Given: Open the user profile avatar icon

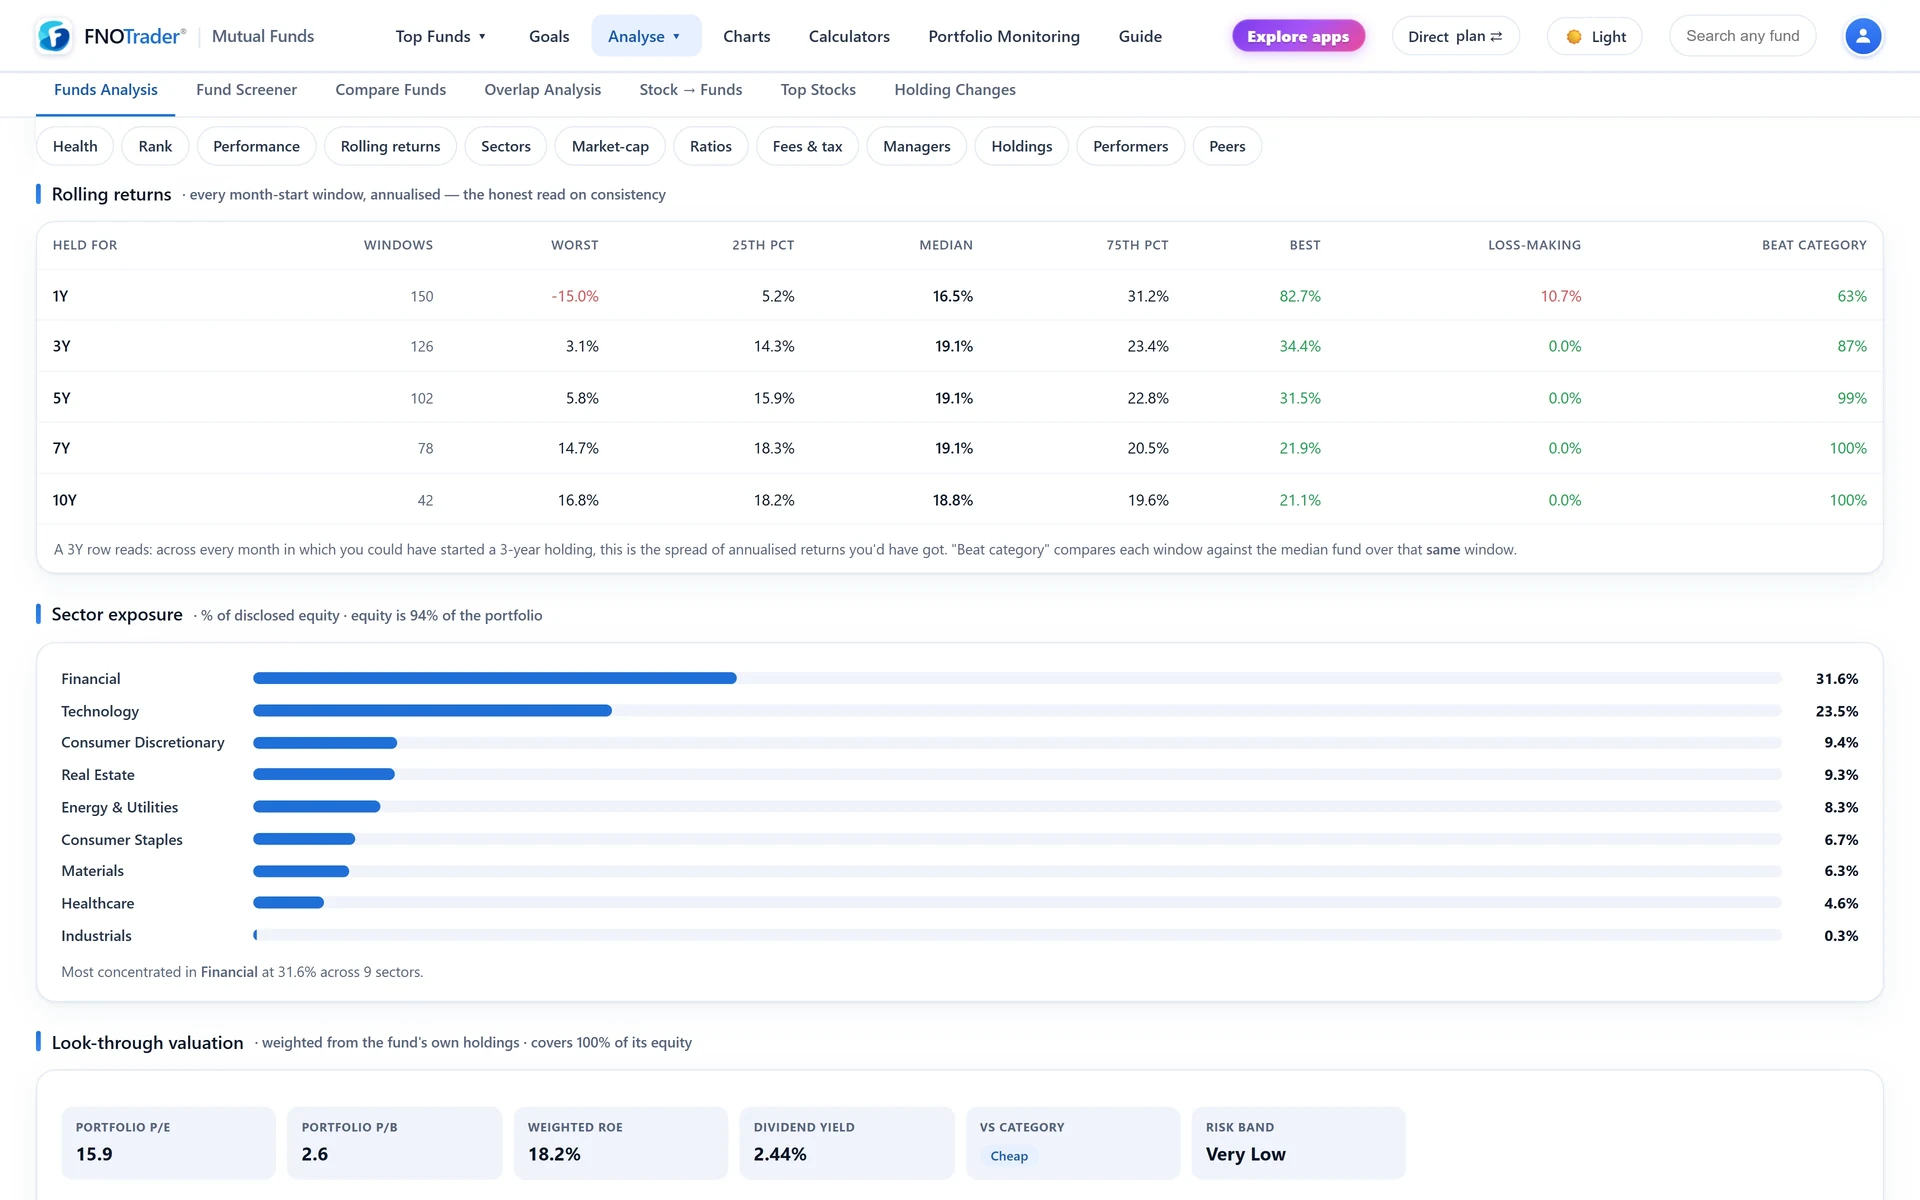Looking at the screenshot, I should point(1862,37).
